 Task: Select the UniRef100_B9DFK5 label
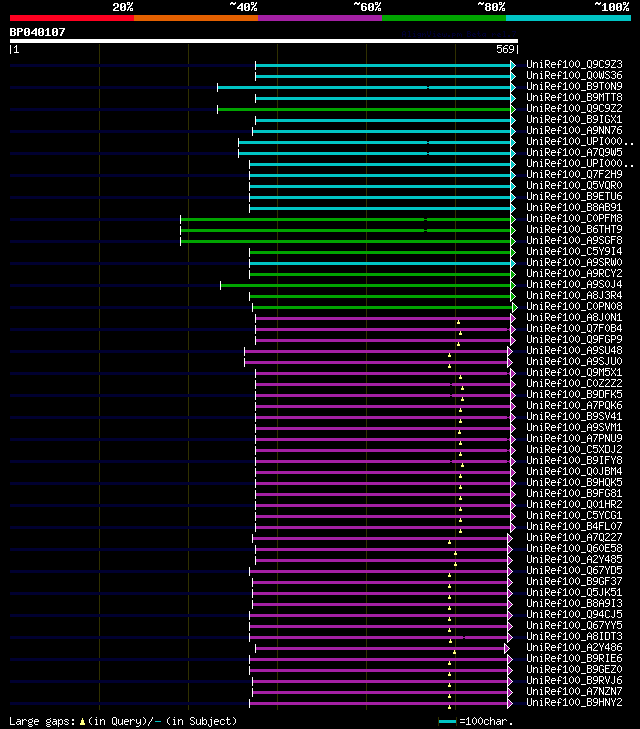(574, 394)
